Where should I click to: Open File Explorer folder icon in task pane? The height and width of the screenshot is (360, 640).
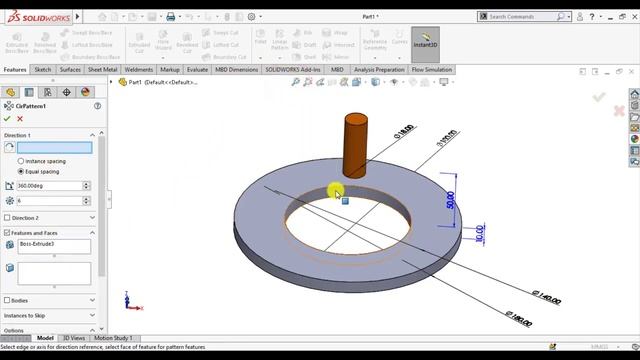[634, 117]
